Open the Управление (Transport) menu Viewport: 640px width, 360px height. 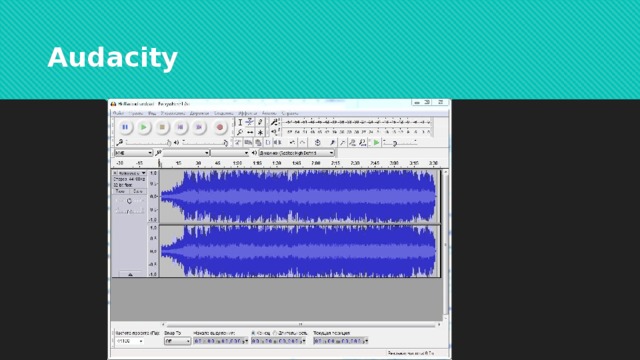(x=173, y=113)
